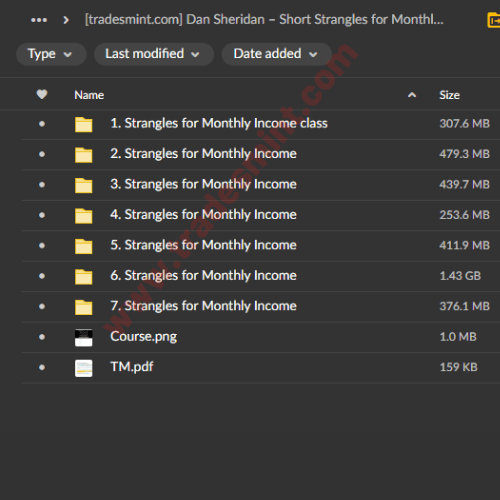Click the TM.pdf document thumbnail
Image resolution: width=500 pixels, height=500 pixels.
[x=84, y=368]
